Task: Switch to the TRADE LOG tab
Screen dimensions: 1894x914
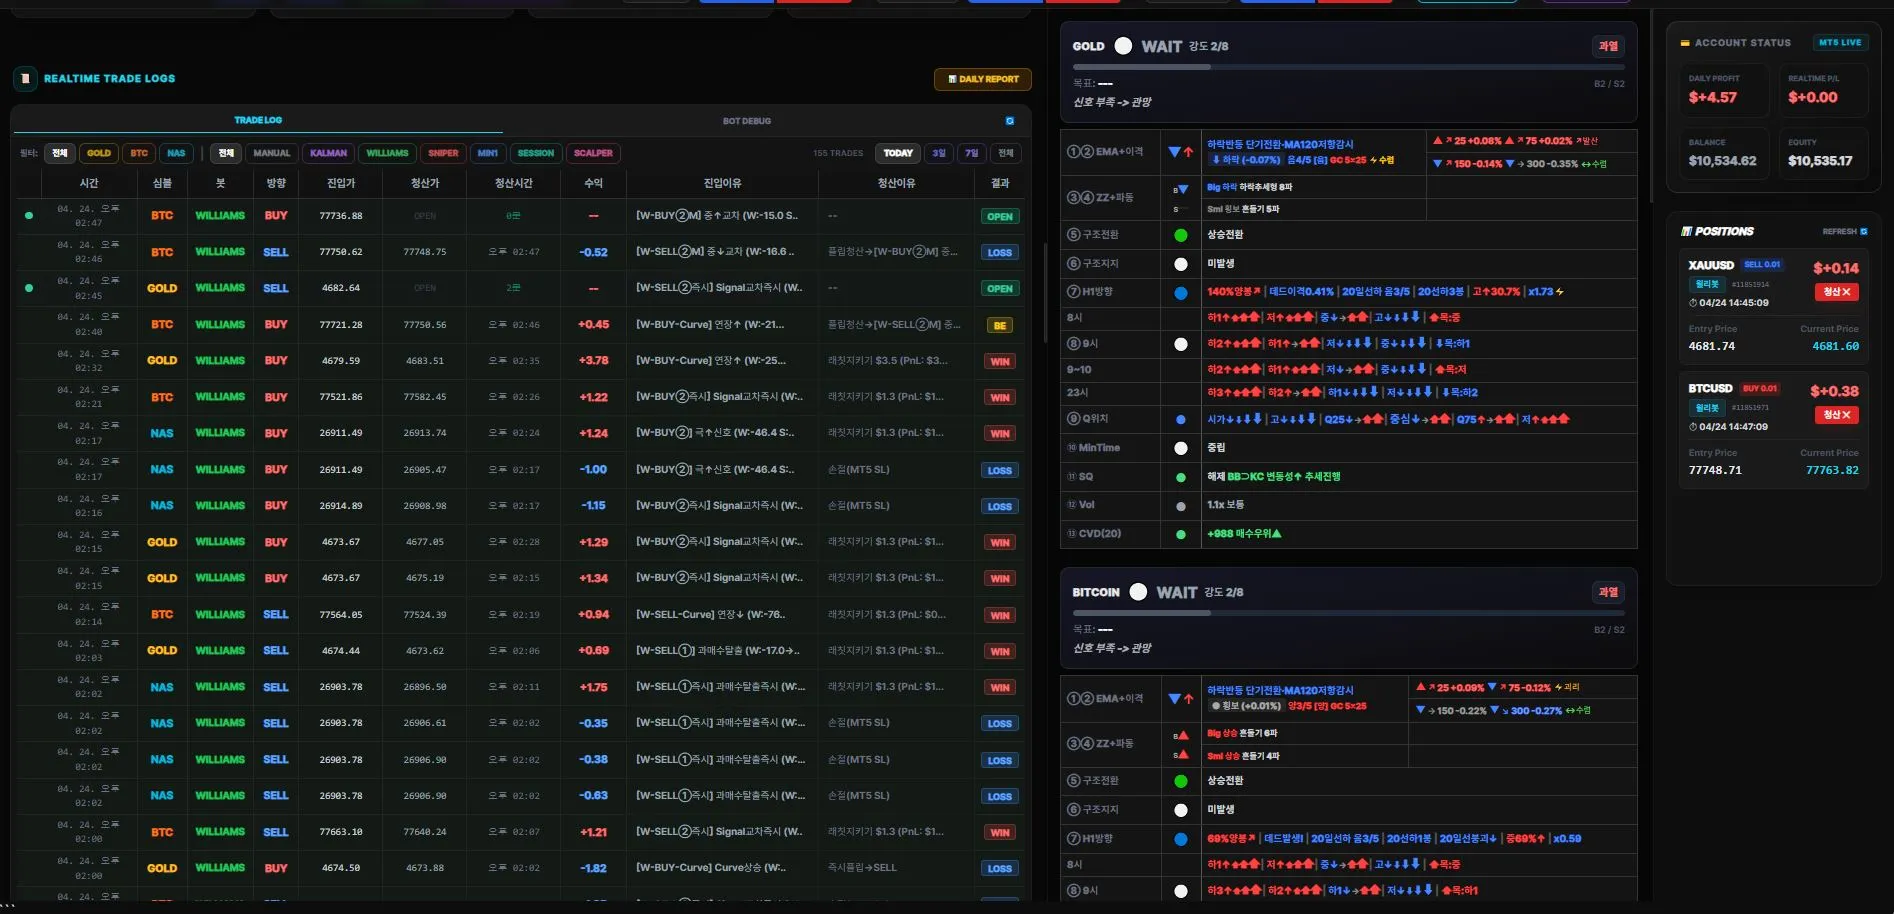Action: click(x=258, y=120)
